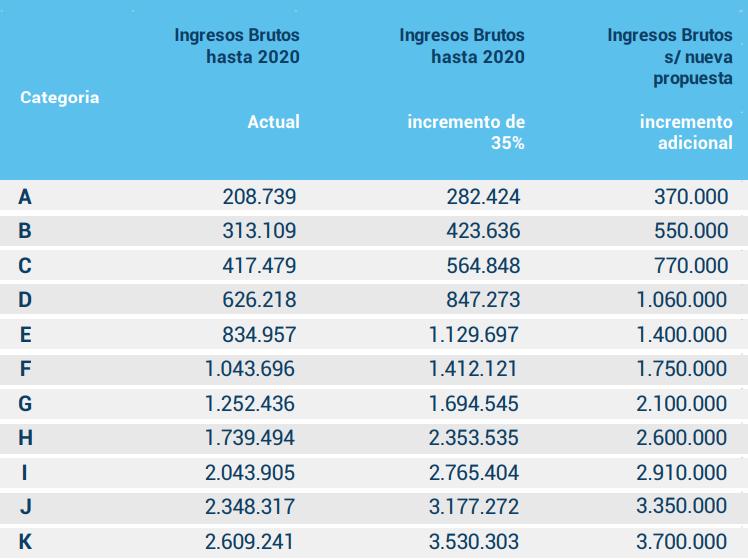Image resolution: width=748 pixels, height=559 pixels.
Task: Click the Categoria column header
Action: [60, 98]
